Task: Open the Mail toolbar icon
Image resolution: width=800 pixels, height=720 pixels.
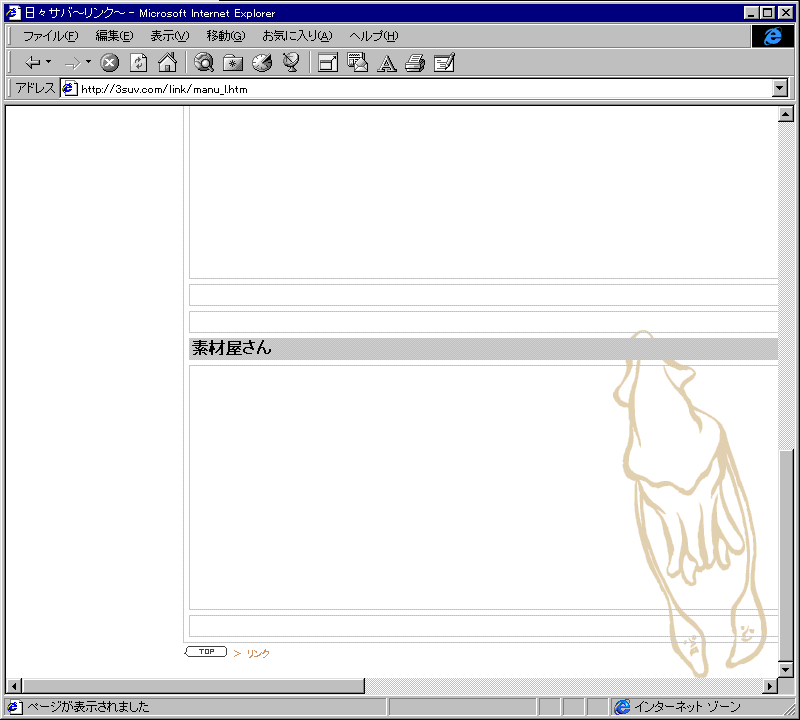Action: tap(357, 63)
